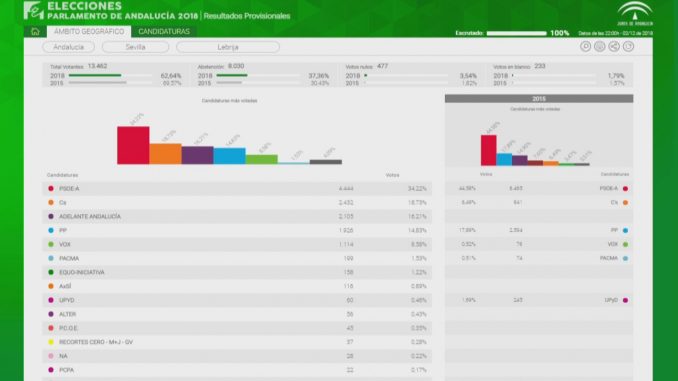Select the EQUO-INICIATIVA row label
678x381 pixels.
pyautogui.click(x=82, y=272)
